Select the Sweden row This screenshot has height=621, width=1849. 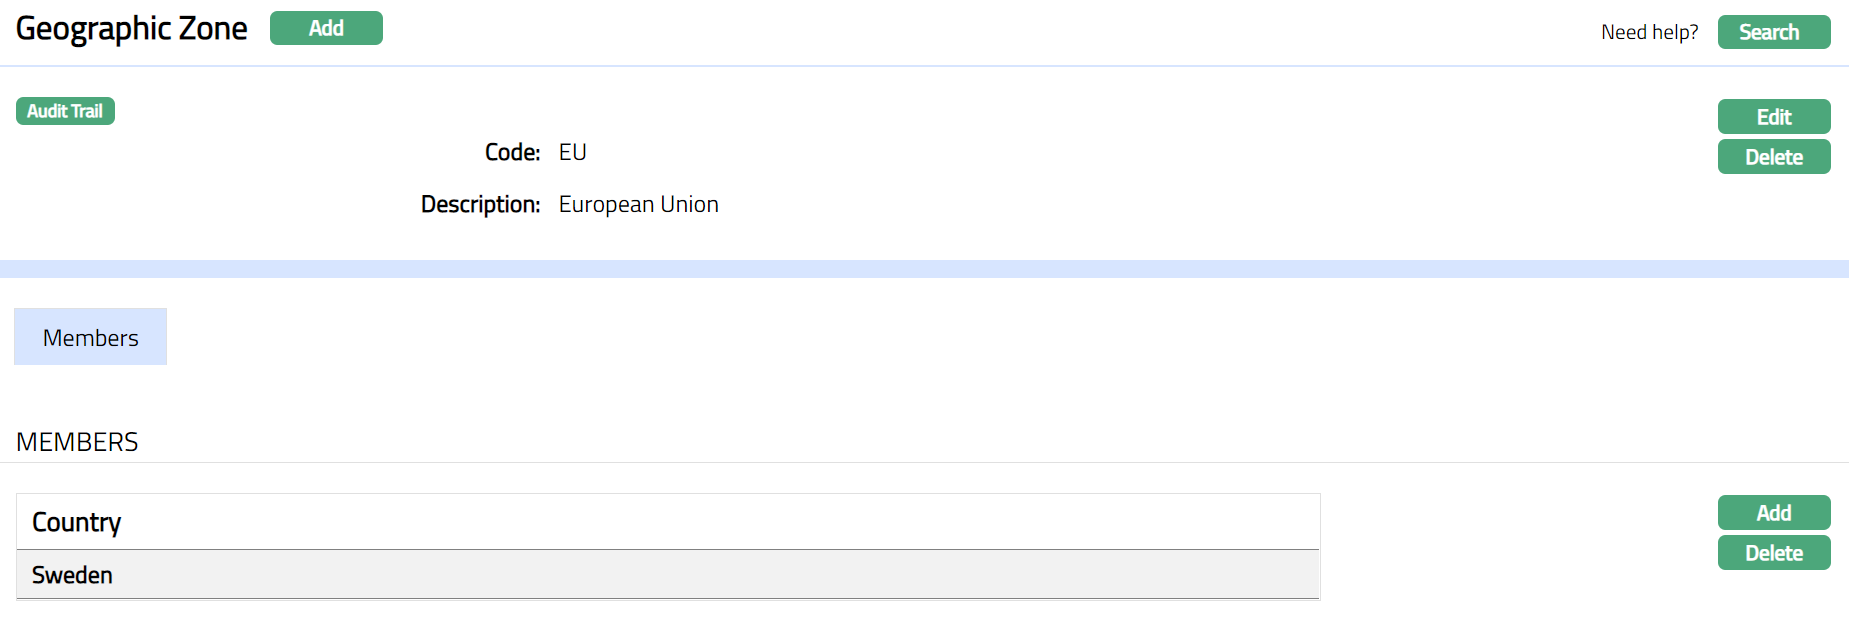pyautogui.click(x=667, y=575)
